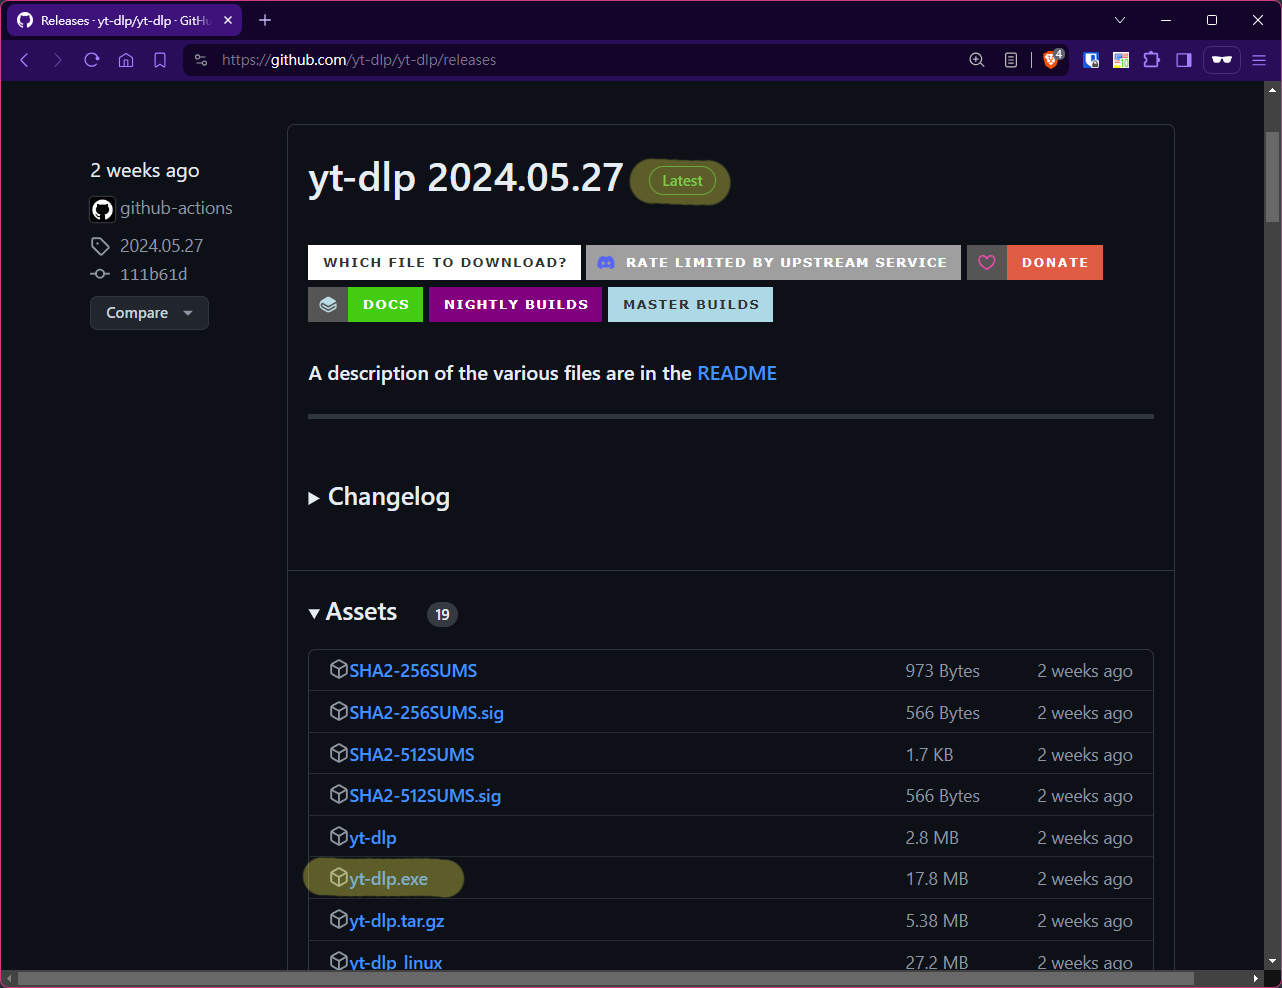The width and height of the screenshot is (1282, 988).
Task: Click the WHICH FILE TO DOWNLOAD badge
Action: pyautogui.click(x=444, y=262)
